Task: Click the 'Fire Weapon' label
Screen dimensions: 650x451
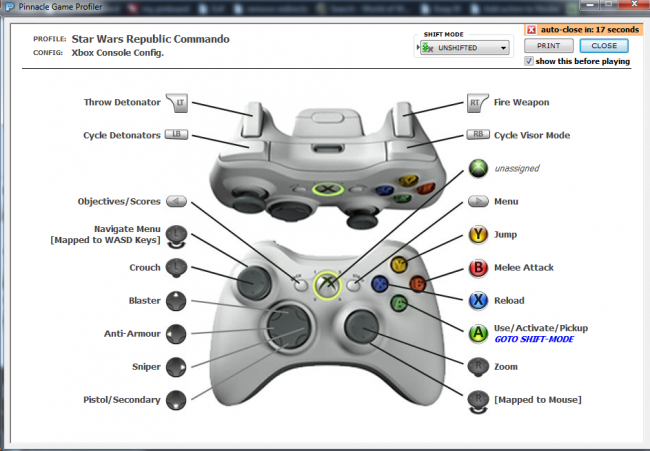Action: point(521,102)
